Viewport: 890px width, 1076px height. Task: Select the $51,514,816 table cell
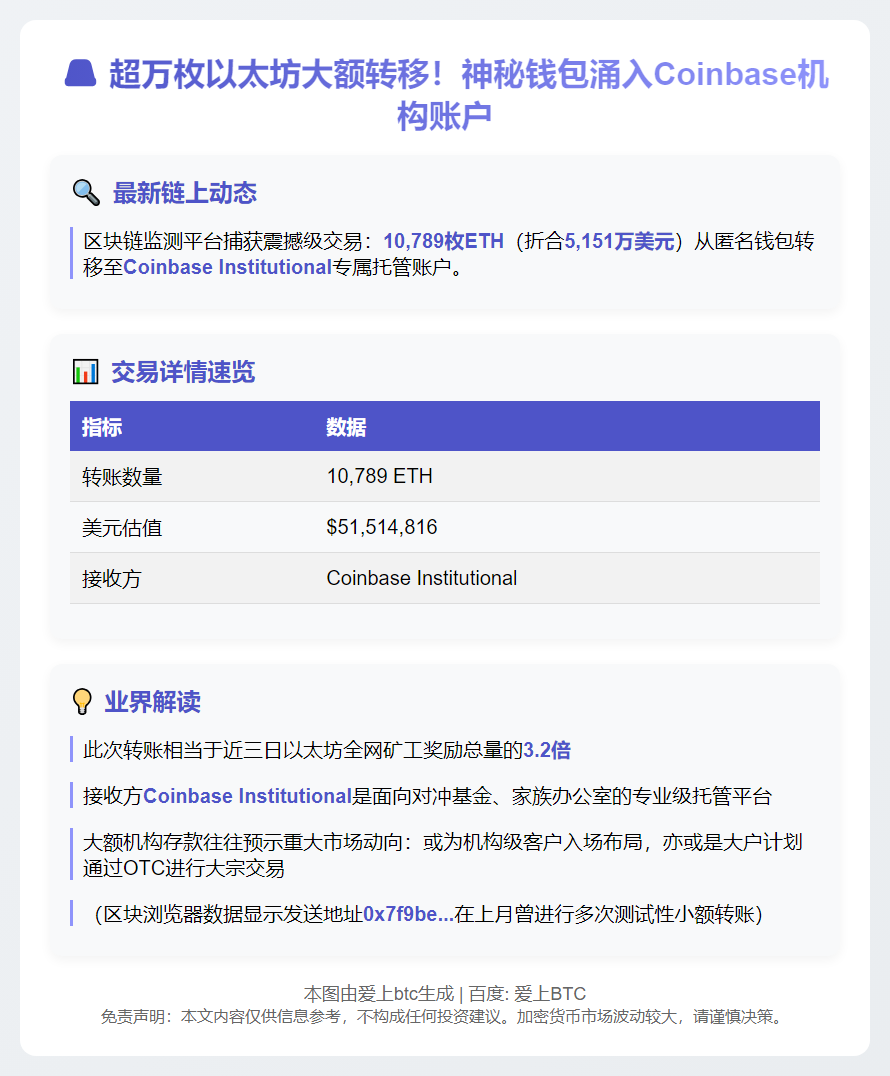382,527
